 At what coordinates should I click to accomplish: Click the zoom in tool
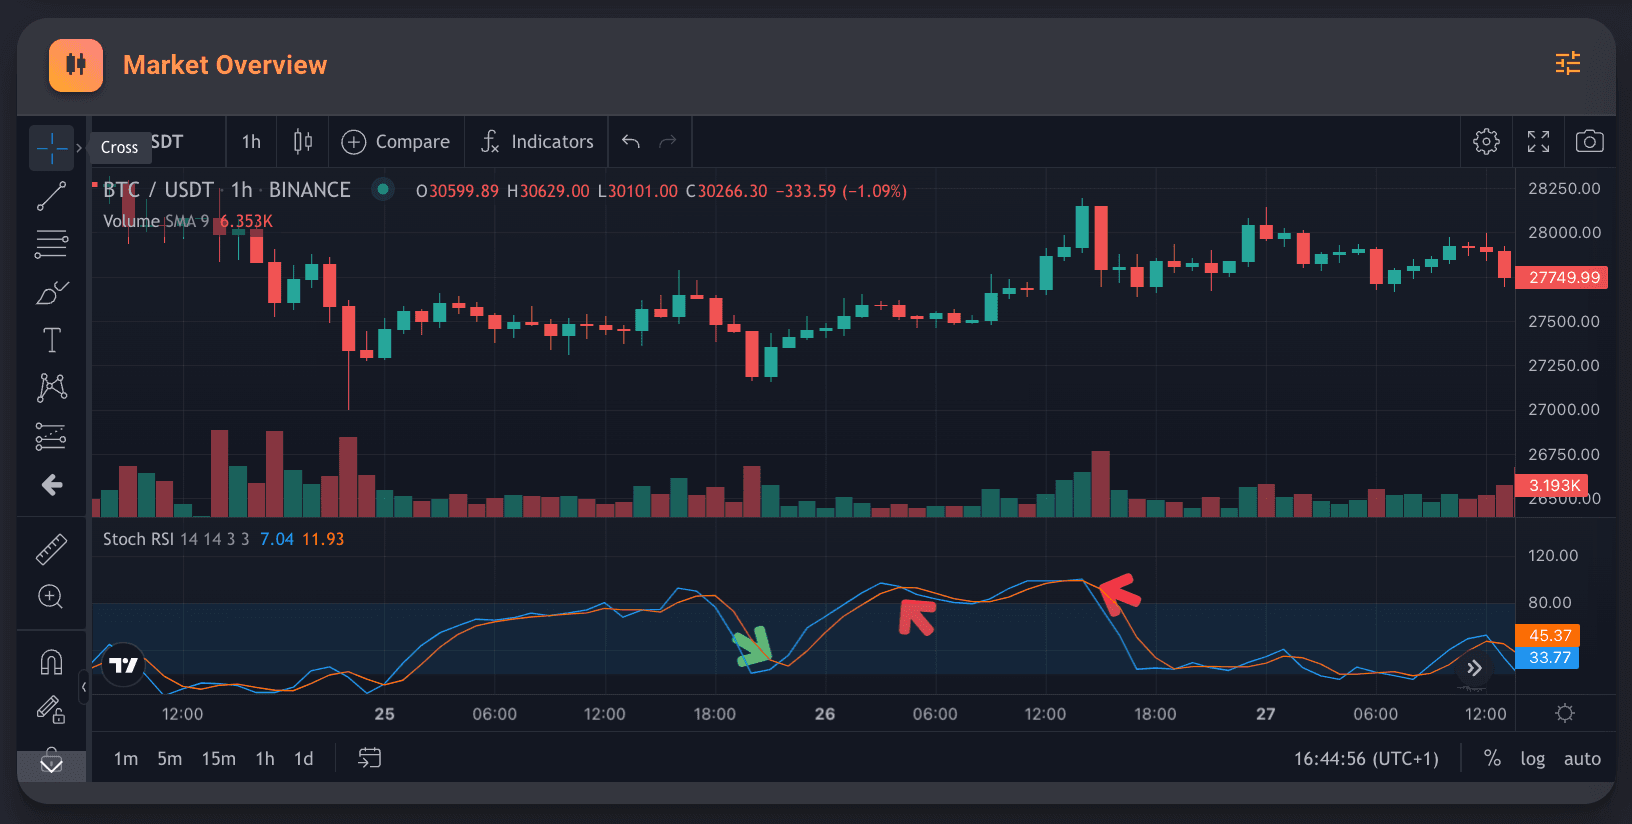pos(51,597)
